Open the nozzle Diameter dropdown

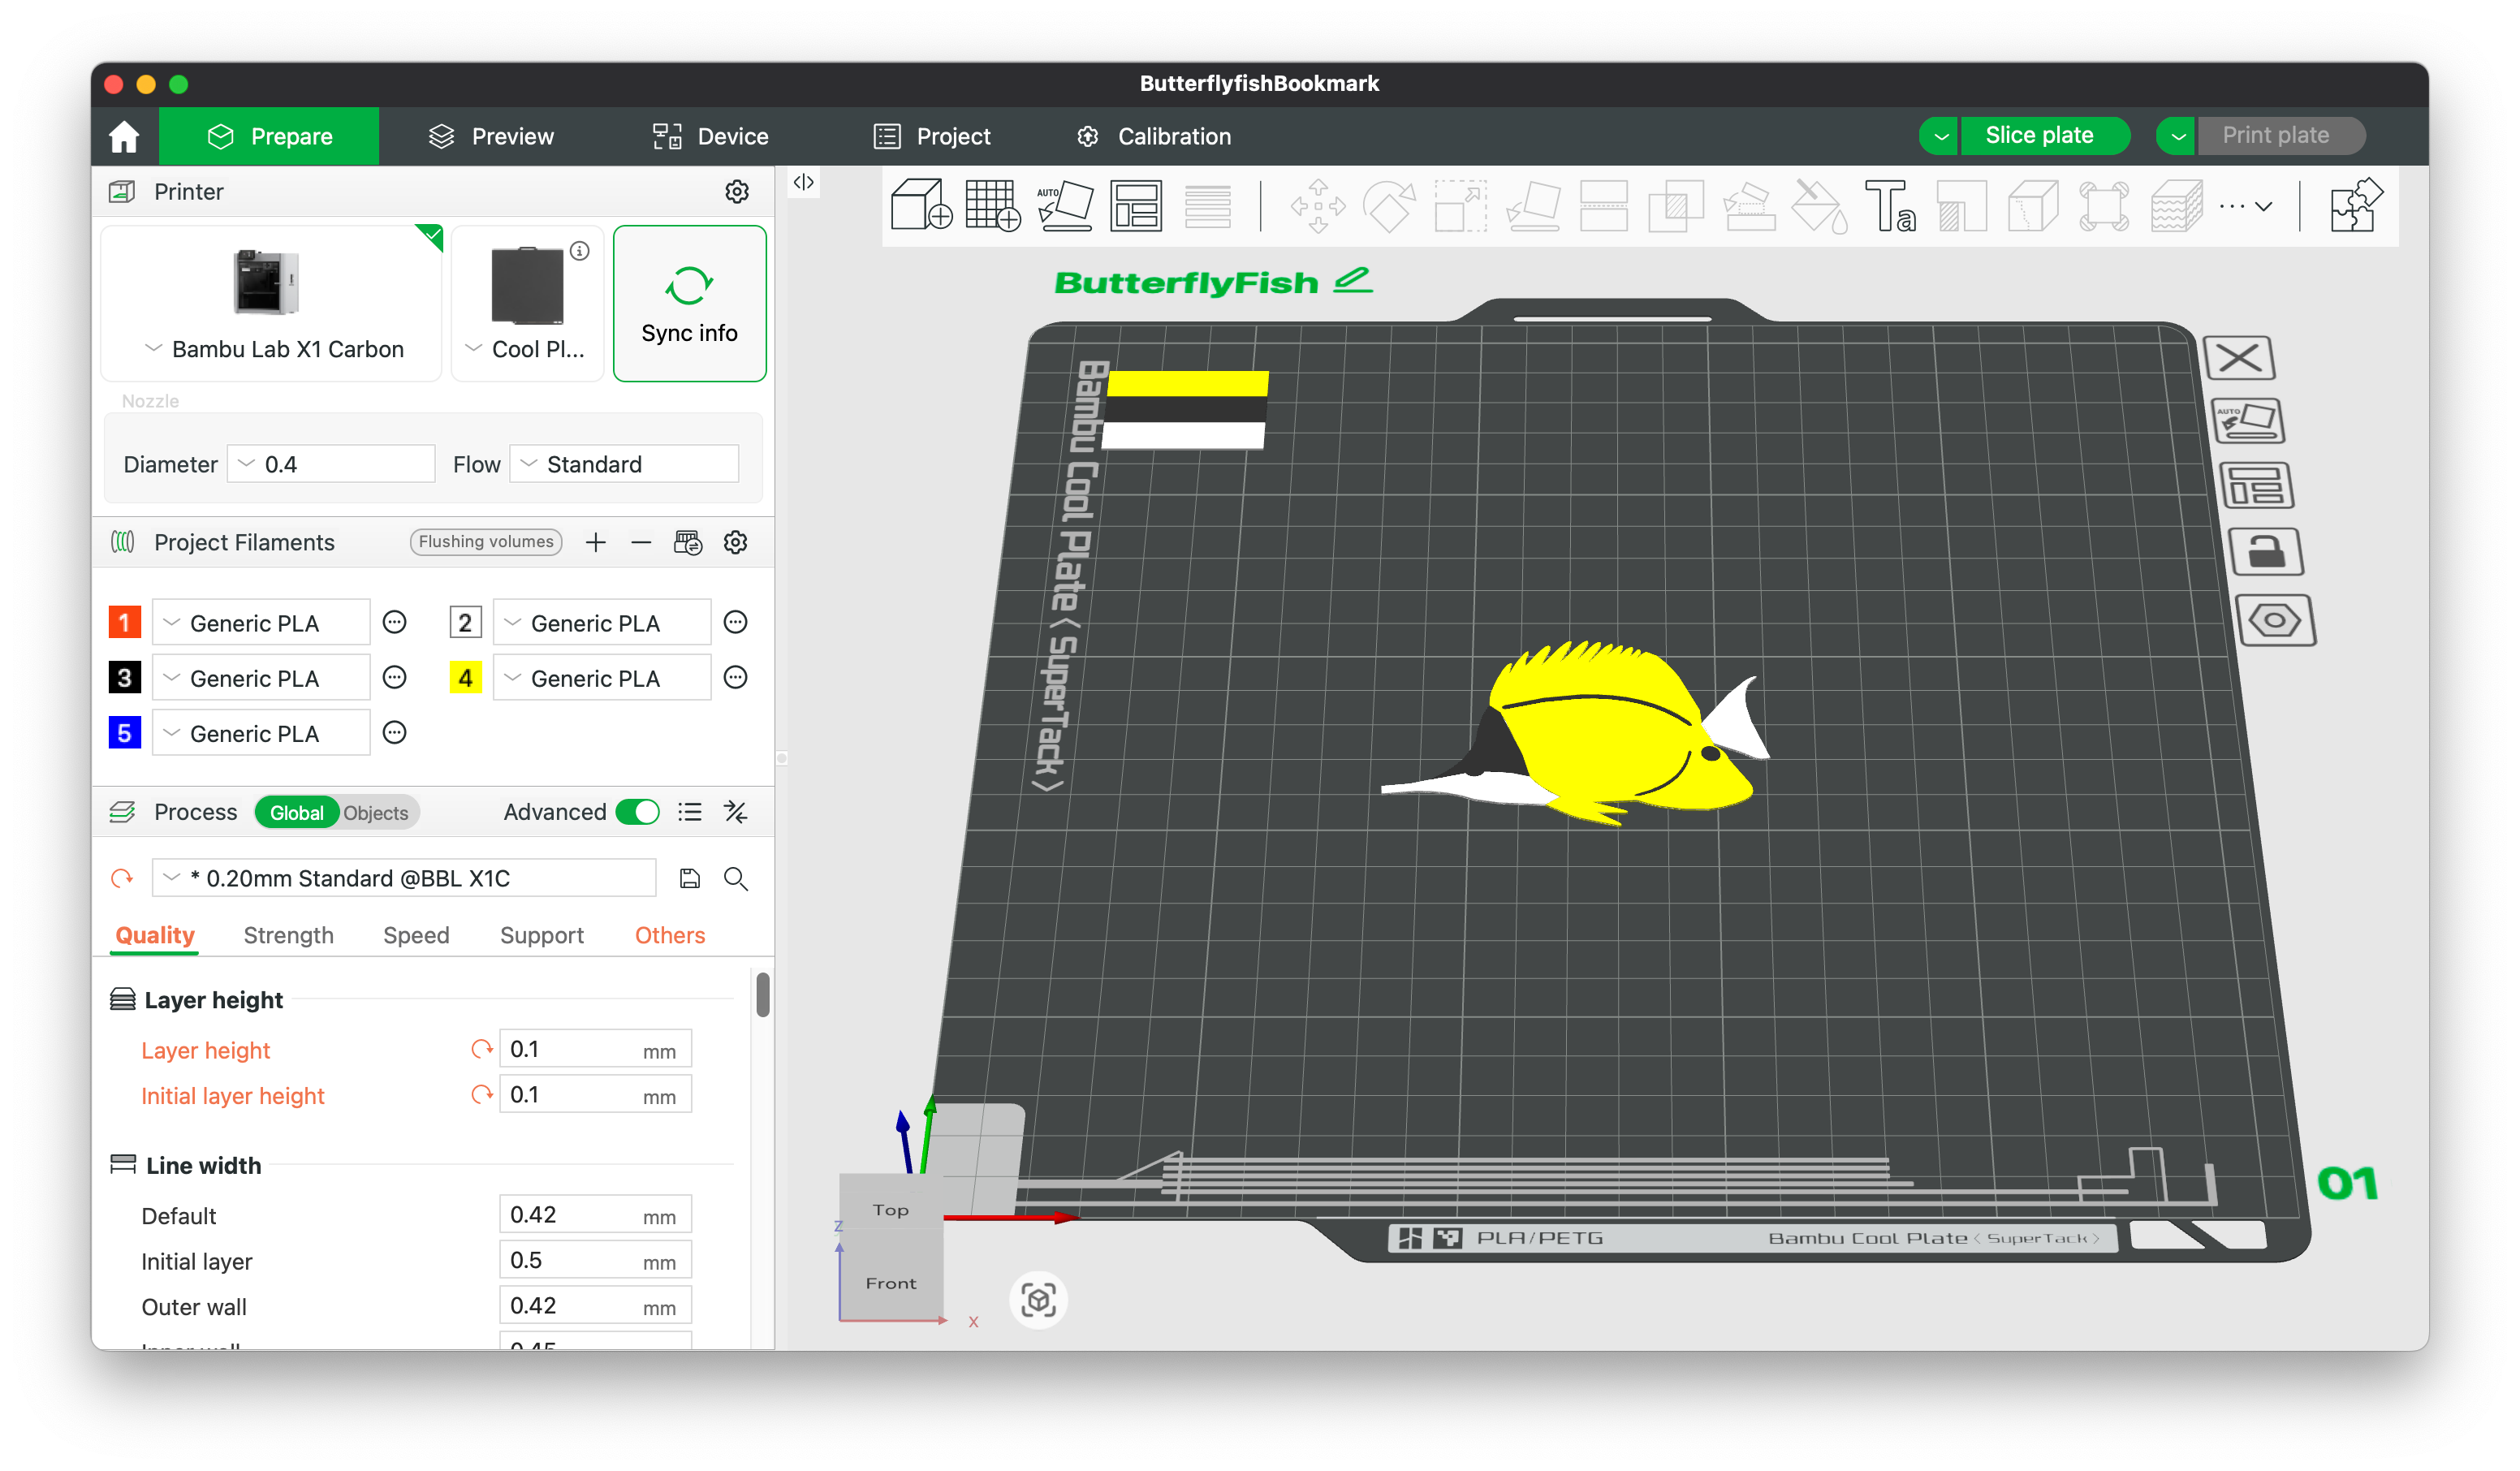click(x=331, y=464)
